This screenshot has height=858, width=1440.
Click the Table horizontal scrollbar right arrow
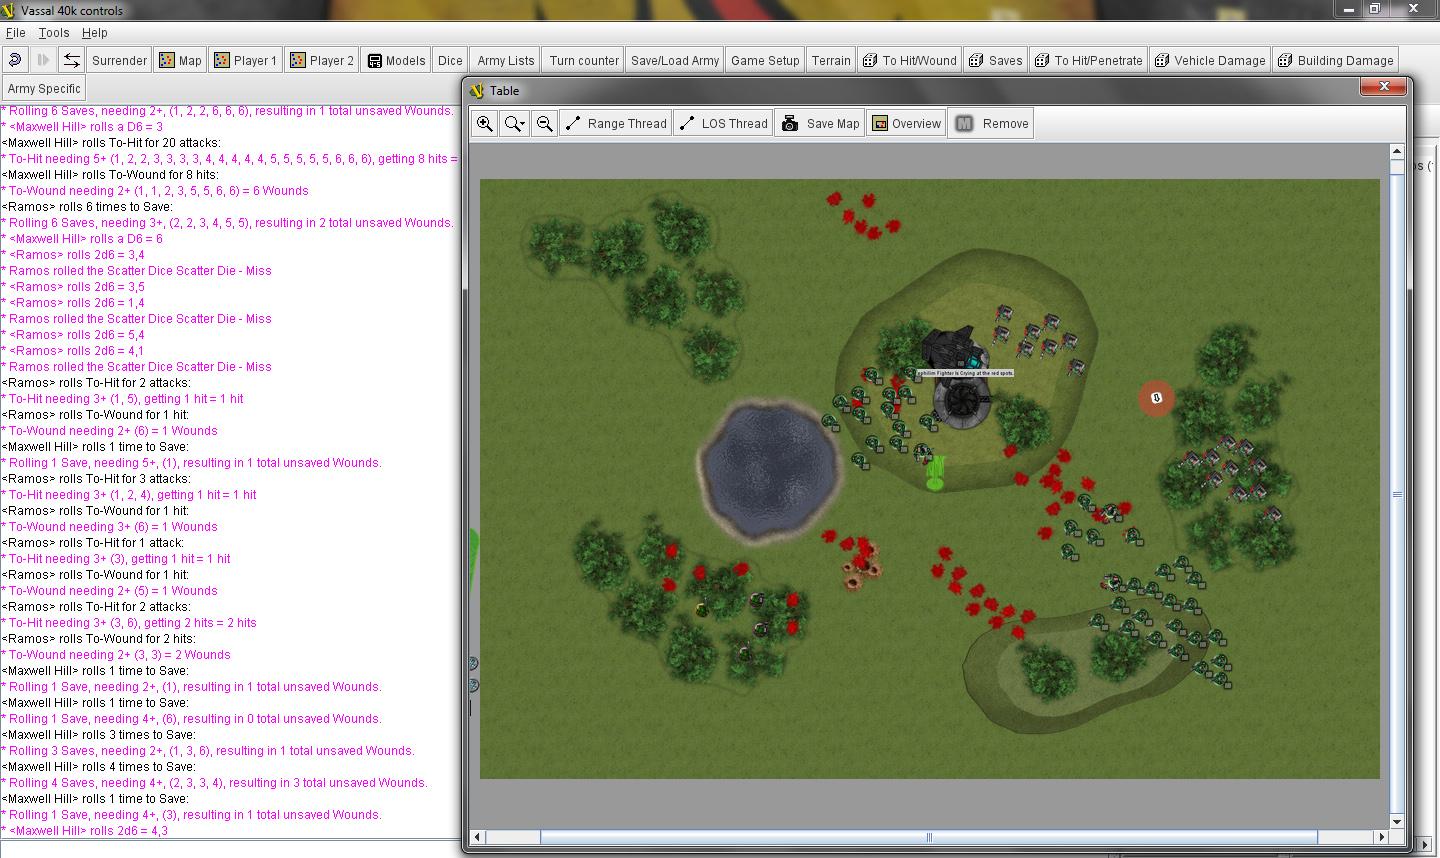click(x=1382, y=837)
